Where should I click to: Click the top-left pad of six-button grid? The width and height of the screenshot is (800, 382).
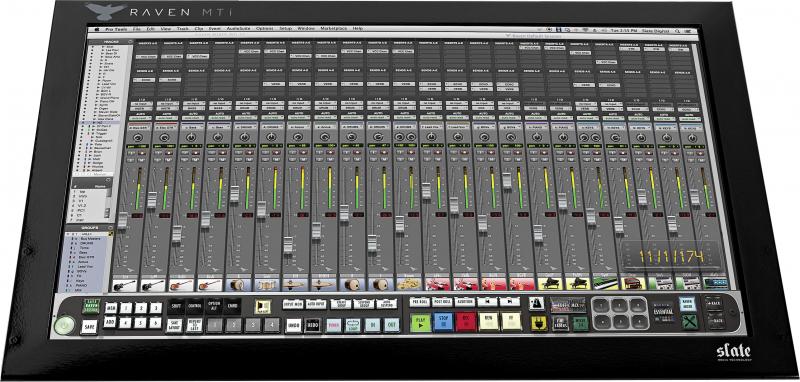click(601, 305)
